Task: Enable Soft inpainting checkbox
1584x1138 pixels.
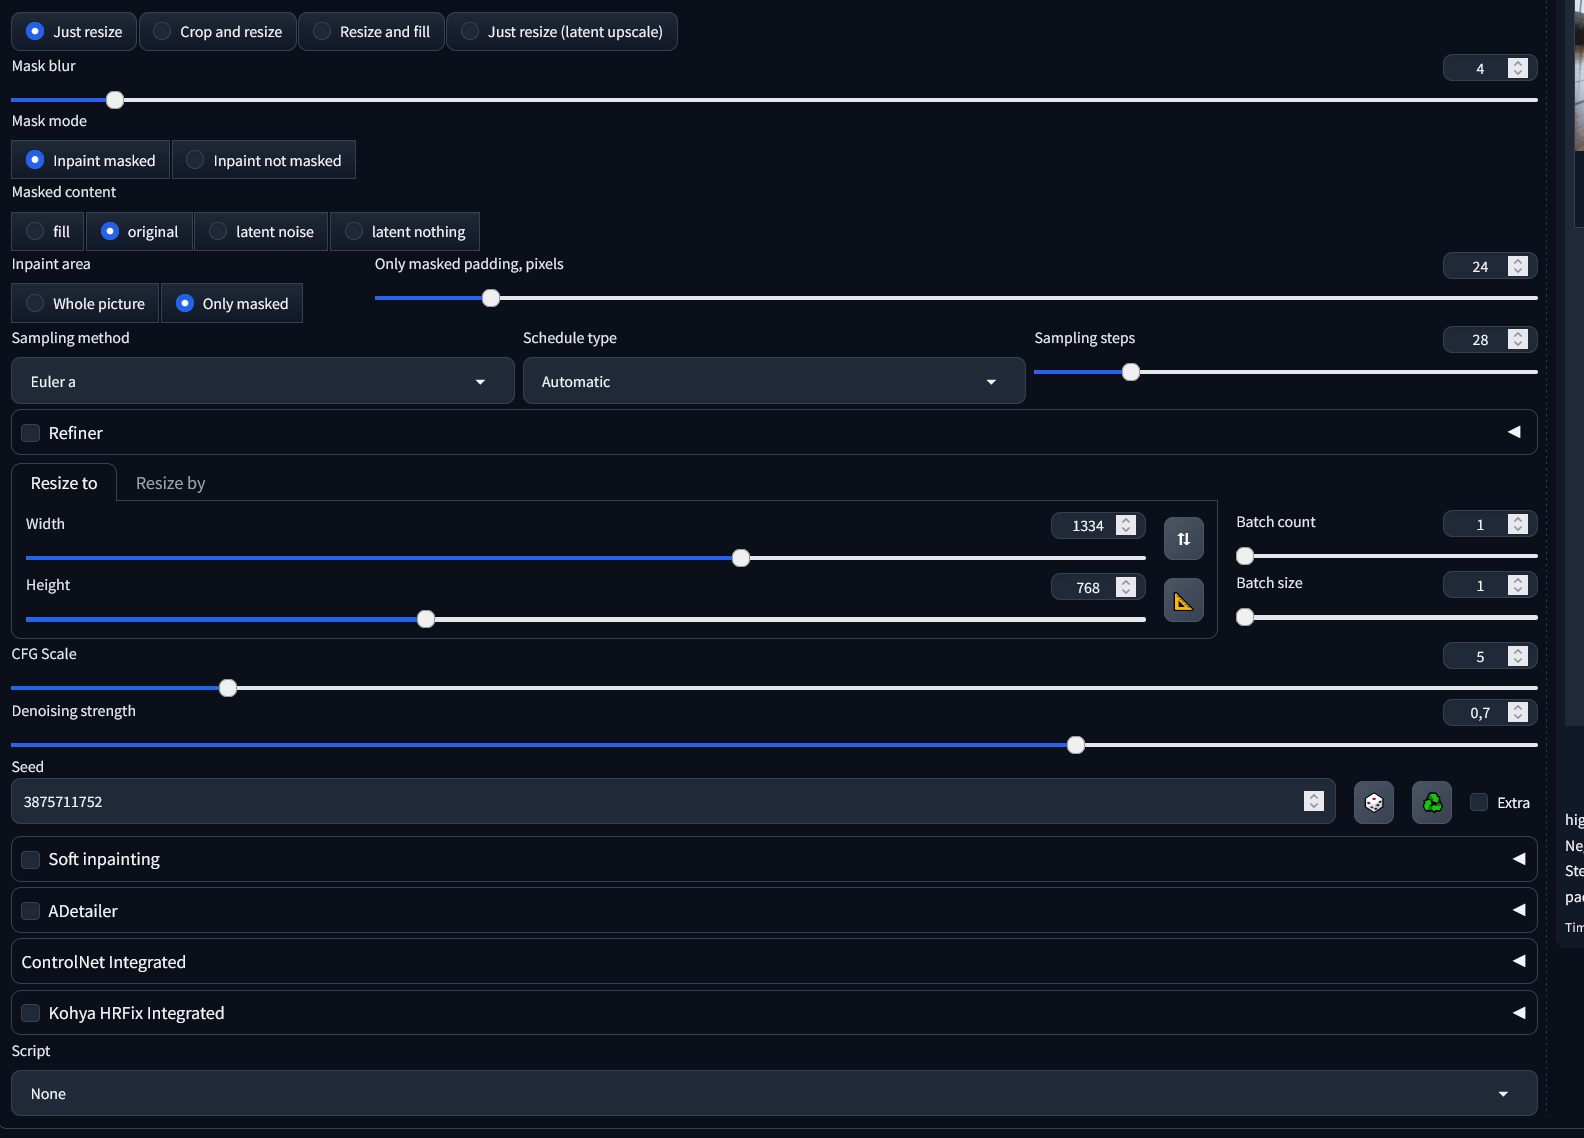Action: pyautogui.click(x=31, y=860)
